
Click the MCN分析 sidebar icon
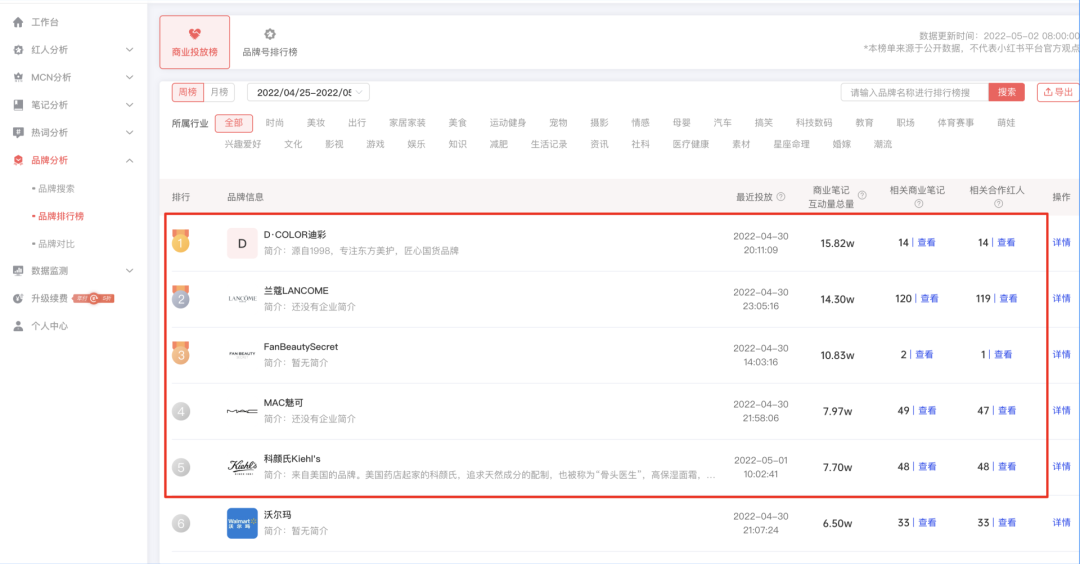coord(18,77)
